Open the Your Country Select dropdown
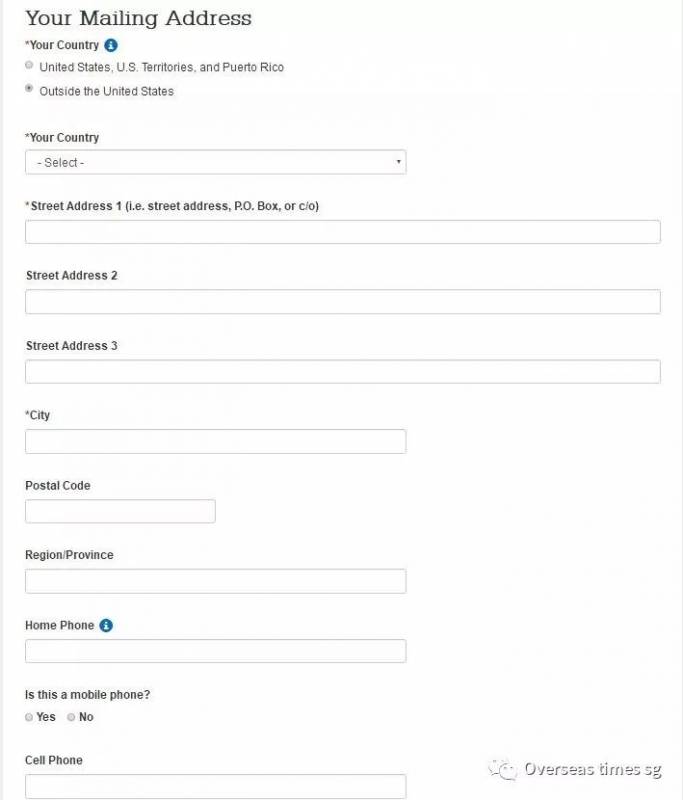This screenshot has height=800, width=683. (215, 162)
